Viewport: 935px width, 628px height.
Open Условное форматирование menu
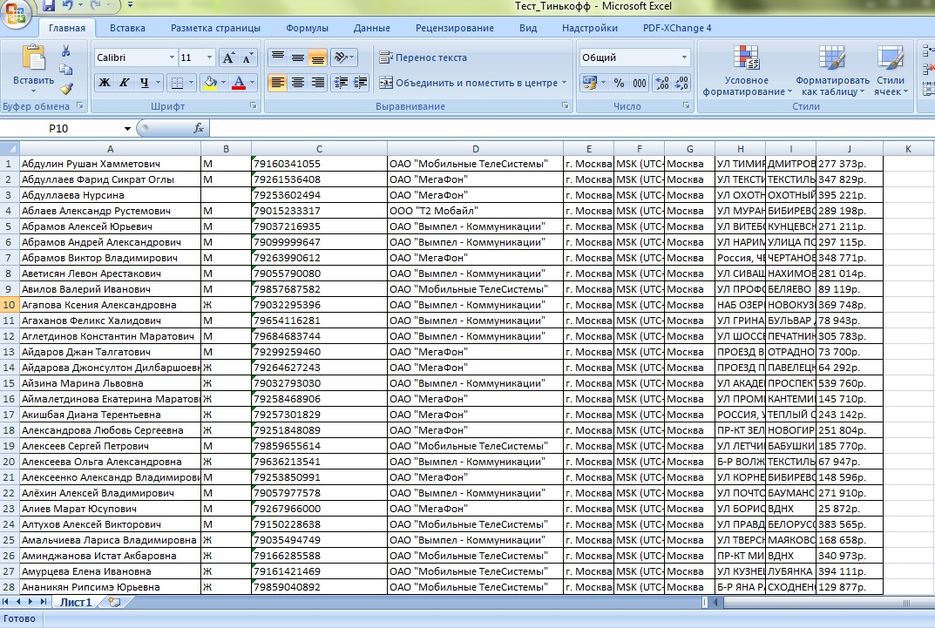(x=747, y=70)
